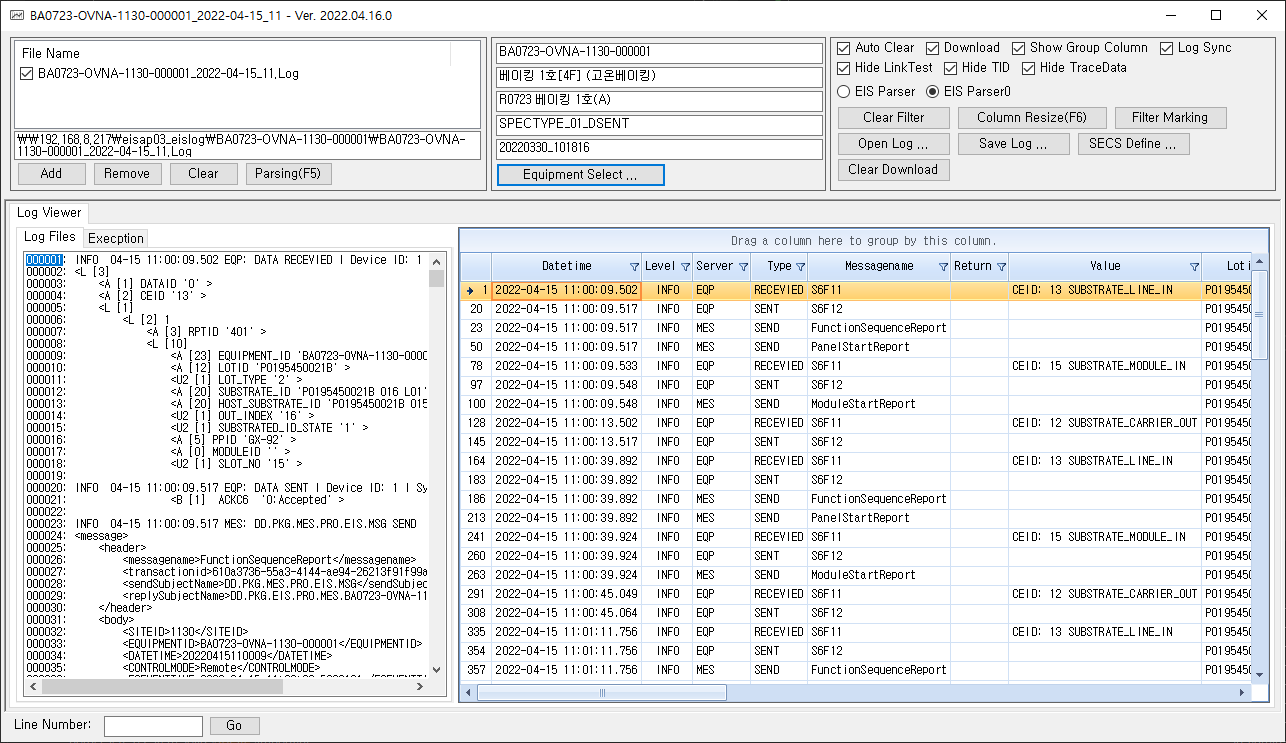Click the Datetime column filter icon
Viewport: 1286px width, 743px height.
[x=634, y=267]
